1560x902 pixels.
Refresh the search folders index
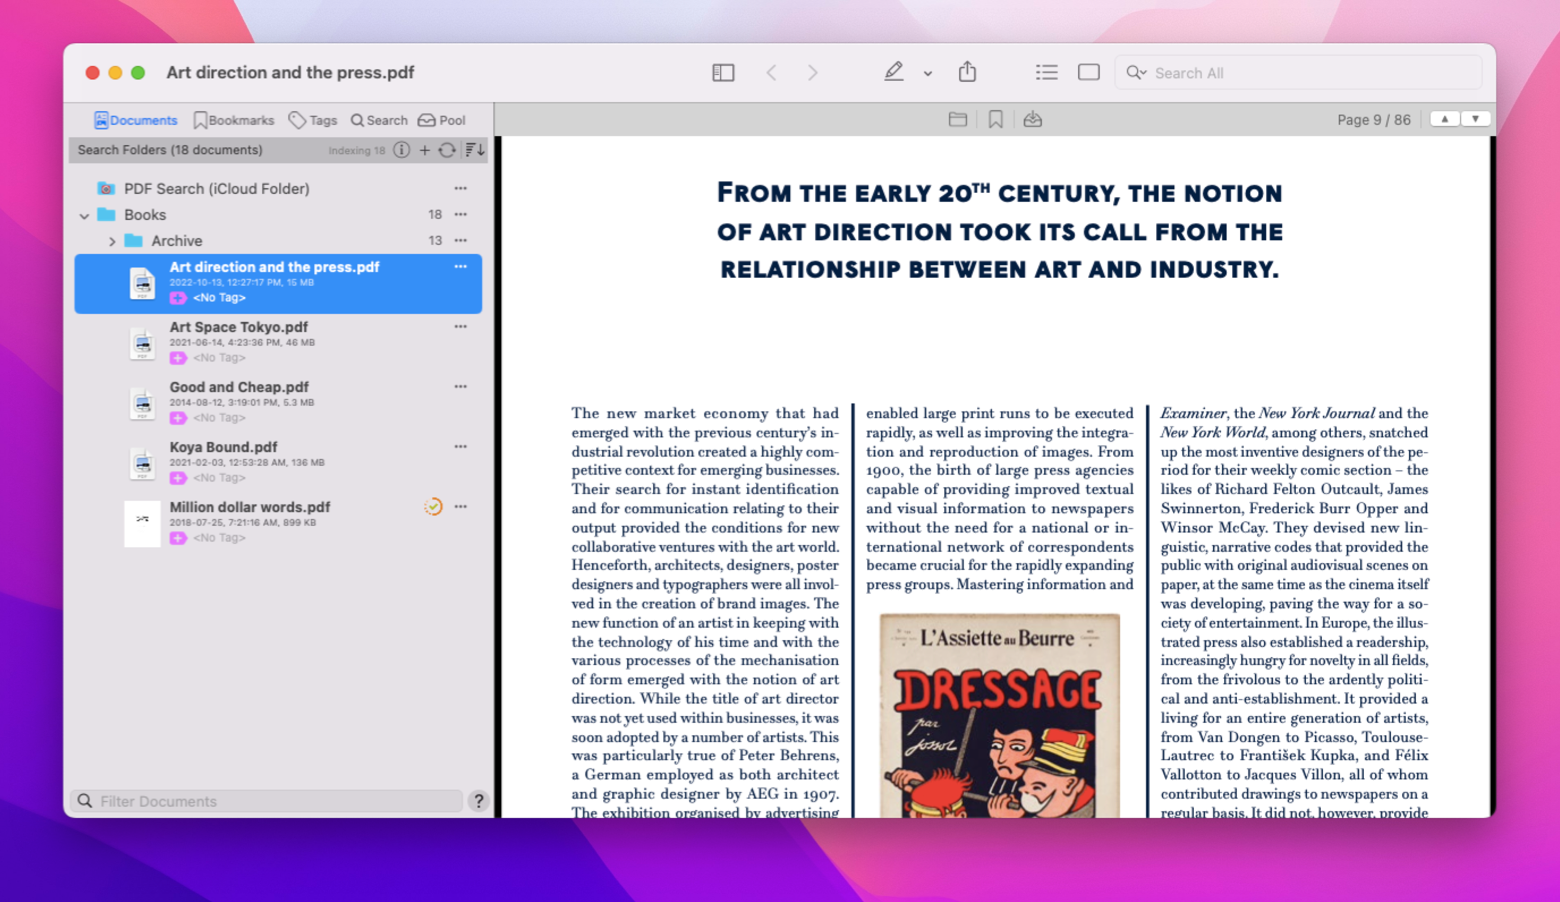447,150
